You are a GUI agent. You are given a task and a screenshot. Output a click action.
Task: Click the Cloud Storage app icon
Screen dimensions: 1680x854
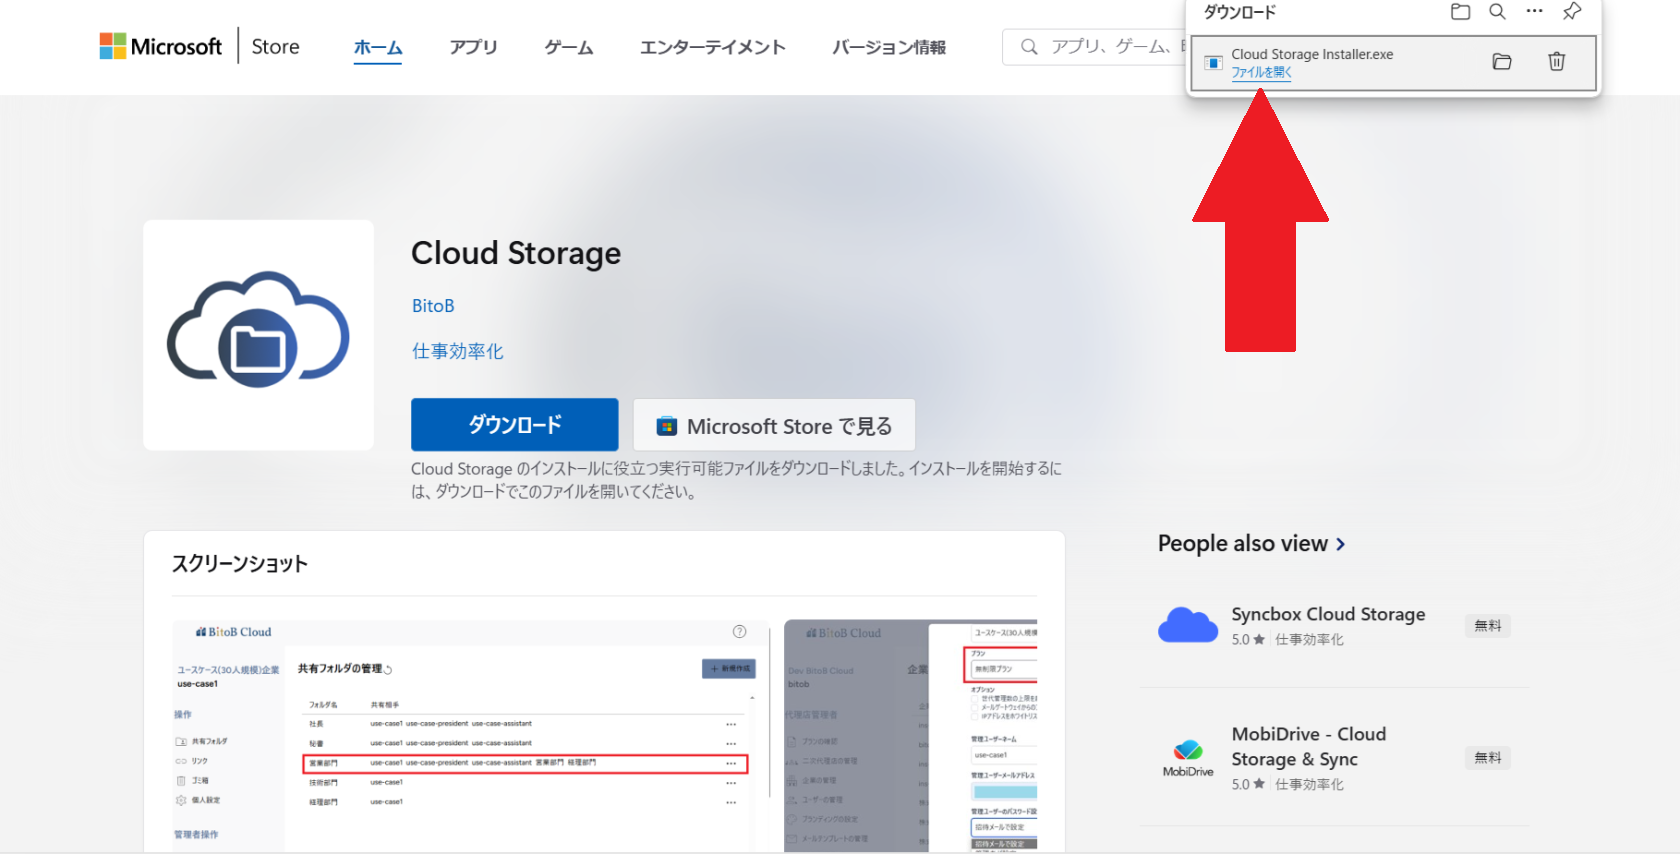point(259,335)
